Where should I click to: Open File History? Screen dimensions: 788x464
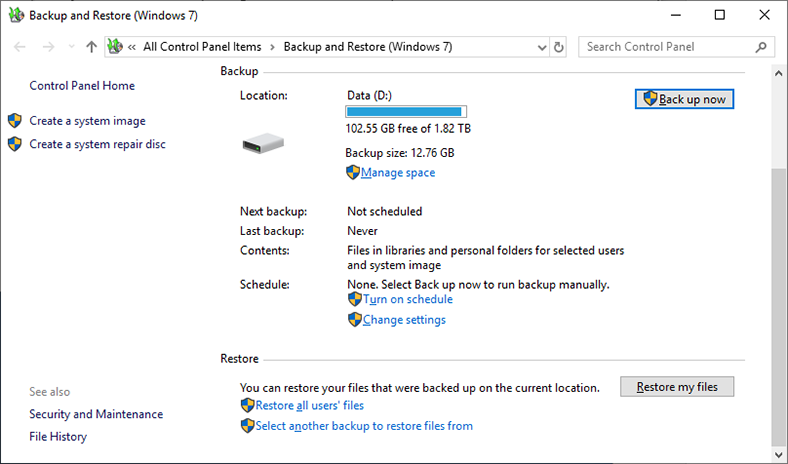[58, 436]
